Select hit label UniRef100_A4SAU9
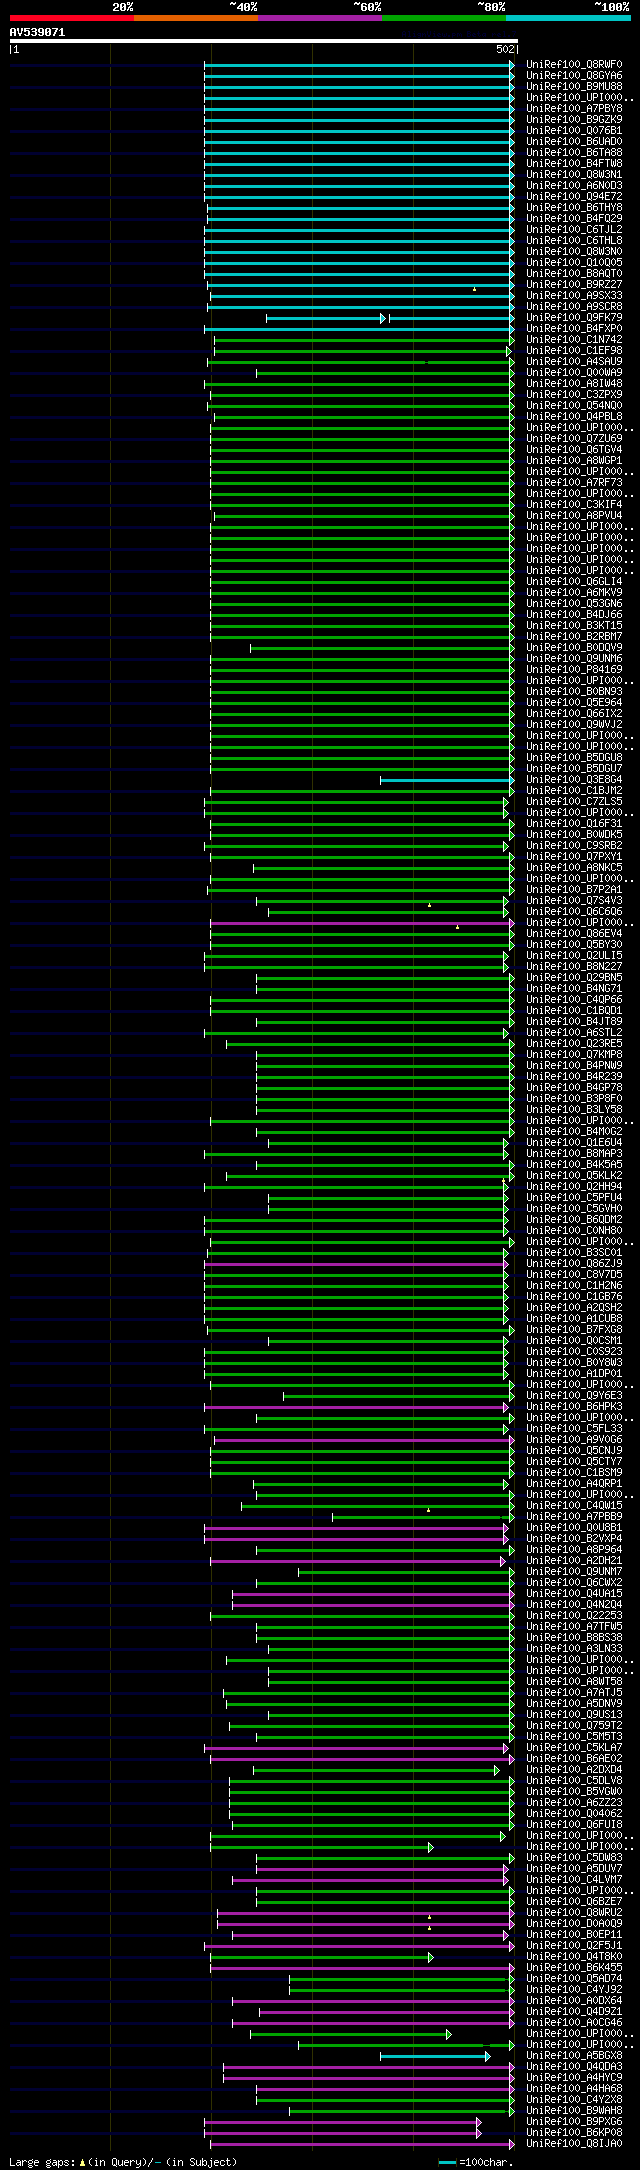The height and width of the screenshot is (2170, 640). click(x=574, y=362)
